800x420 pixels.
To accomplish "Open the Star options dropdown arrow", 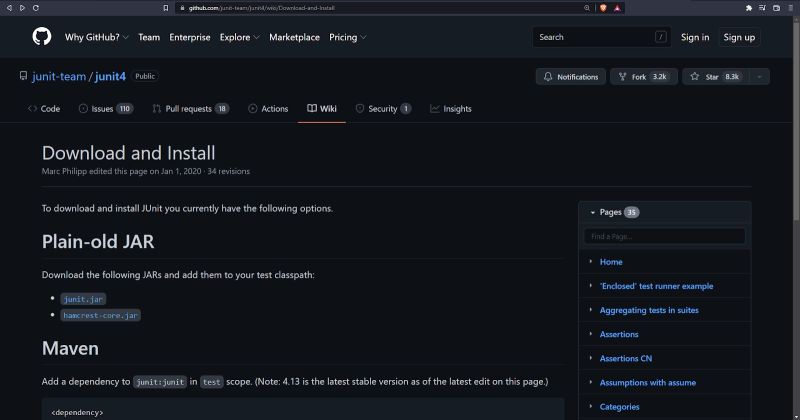I will pyautogui.click(x=759, y=77).
